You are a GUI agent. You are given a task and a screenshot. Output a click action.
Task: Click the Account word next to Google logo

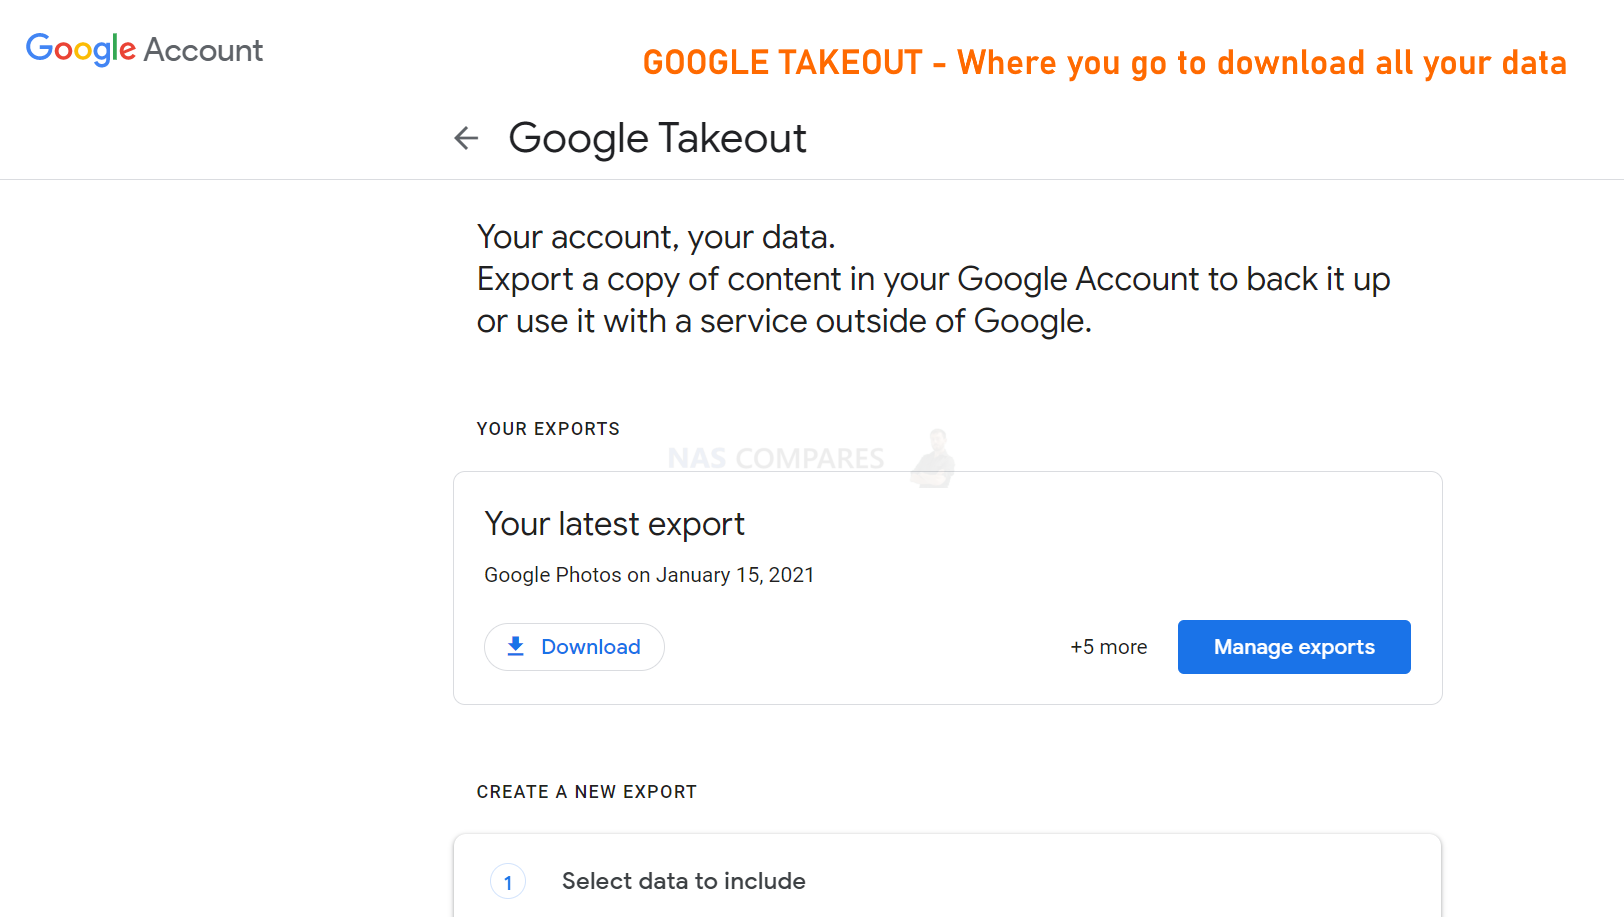click(203, 50)
